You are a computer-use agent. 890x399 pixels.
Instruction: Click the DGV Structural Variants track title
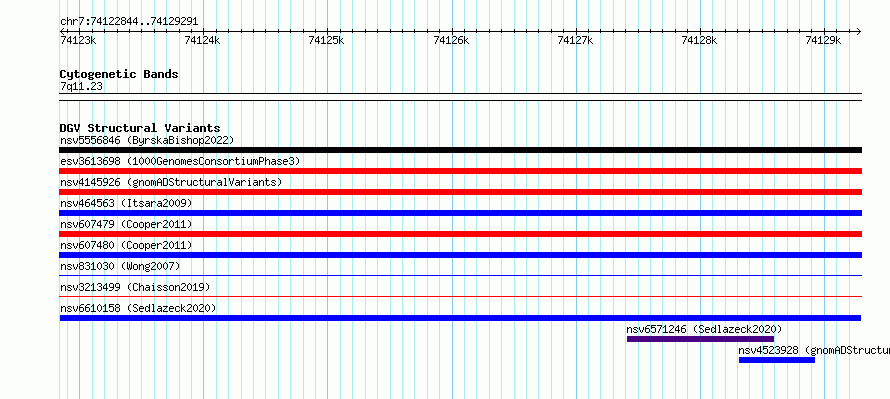(140, 128)
